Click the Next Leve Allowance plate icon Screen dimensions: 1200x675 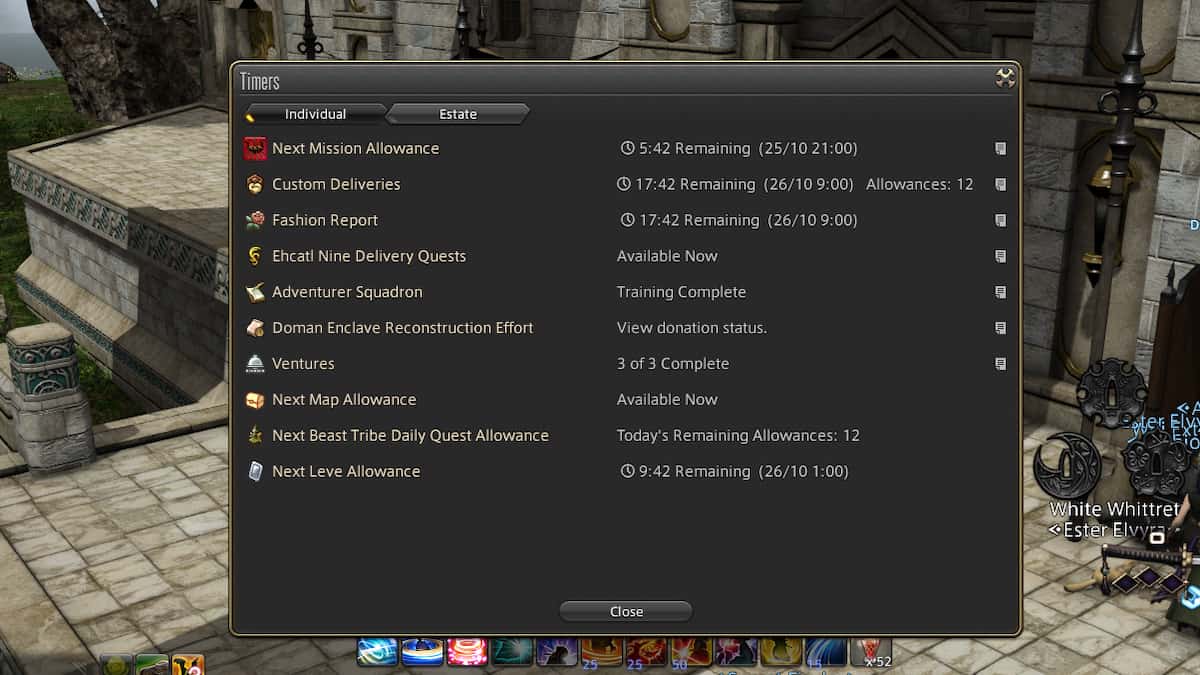[255, 470]
